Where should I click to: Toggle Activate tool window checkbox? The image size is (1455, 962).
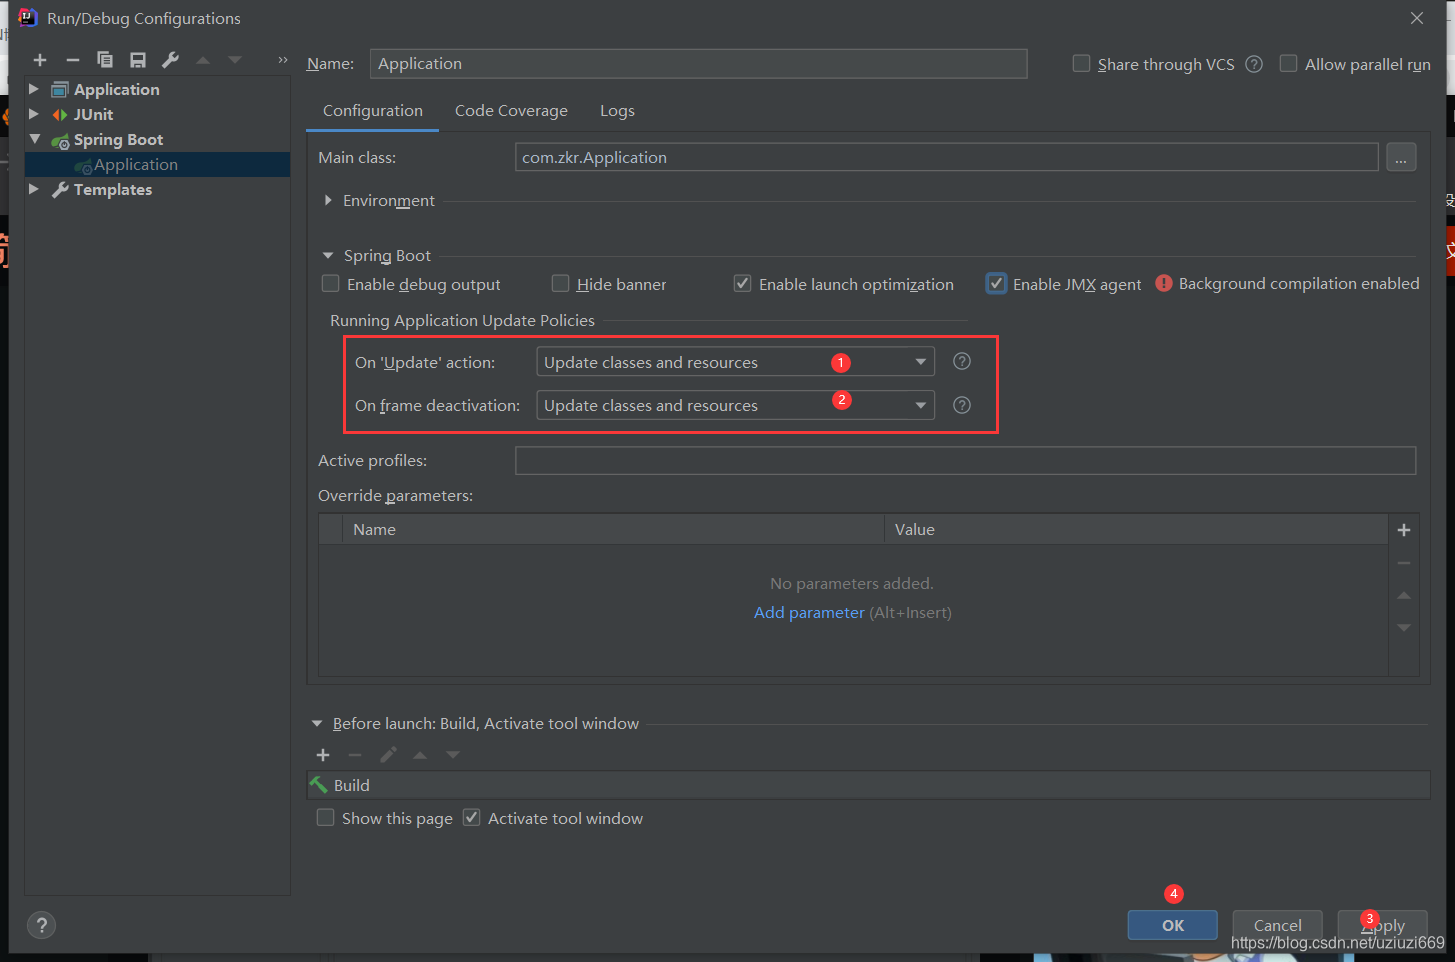[x=471, y=817]
